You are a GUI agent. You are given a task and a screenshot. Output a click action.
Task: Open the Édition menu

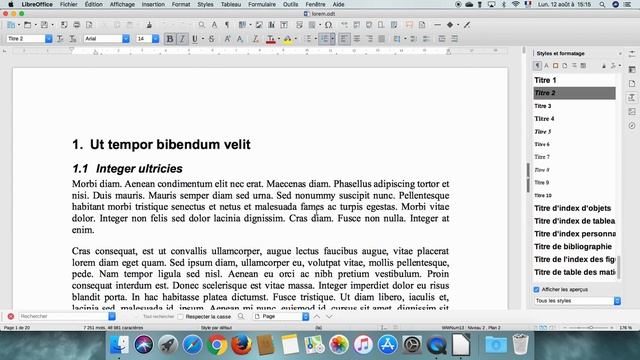[x=93, y=4]
